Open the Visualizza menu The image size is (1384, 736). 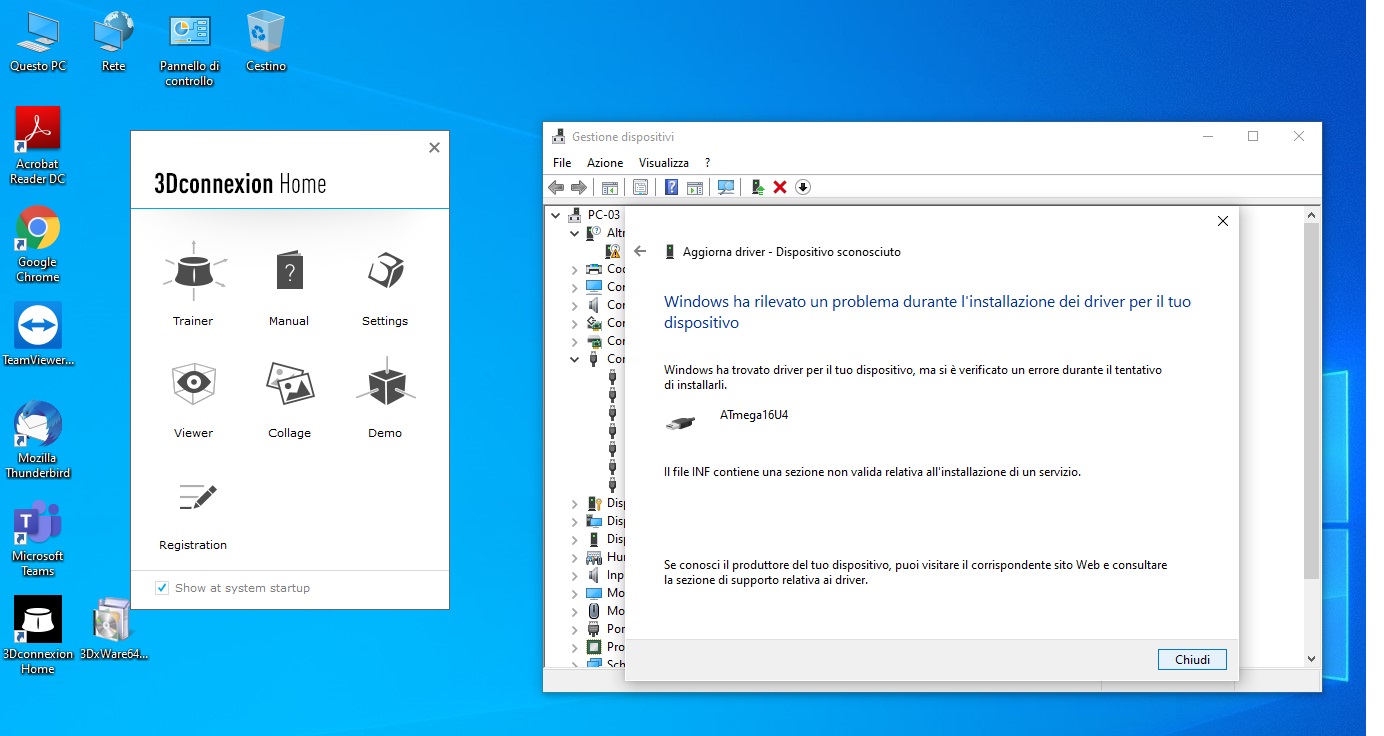point(664,162)
